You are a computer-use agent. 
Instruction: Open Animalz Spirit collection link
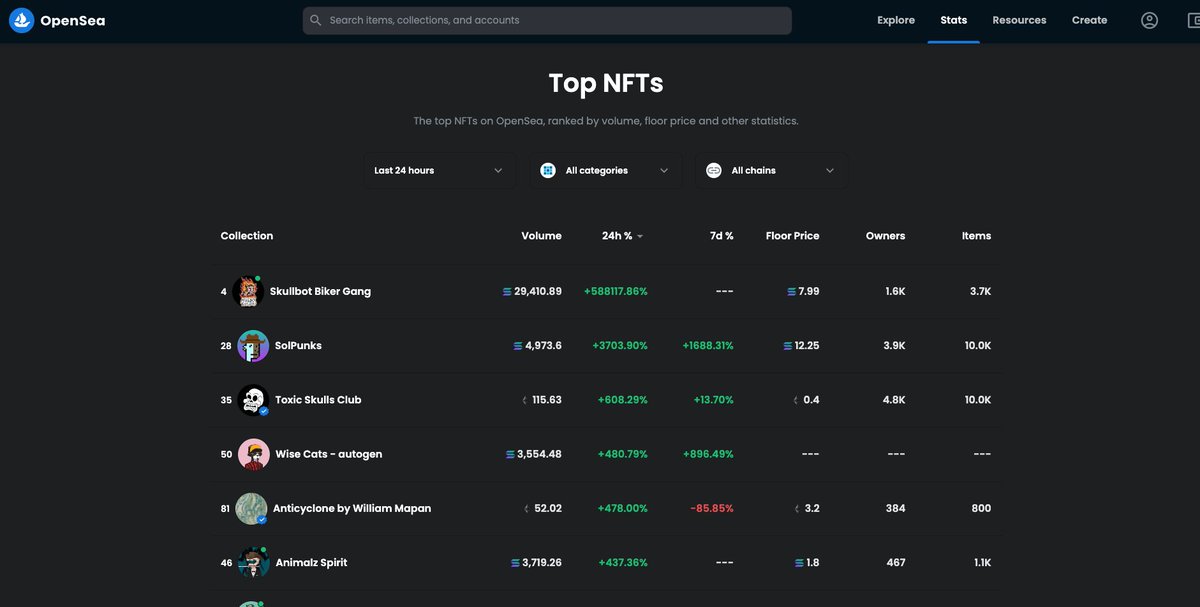click(x=311, y=563)
